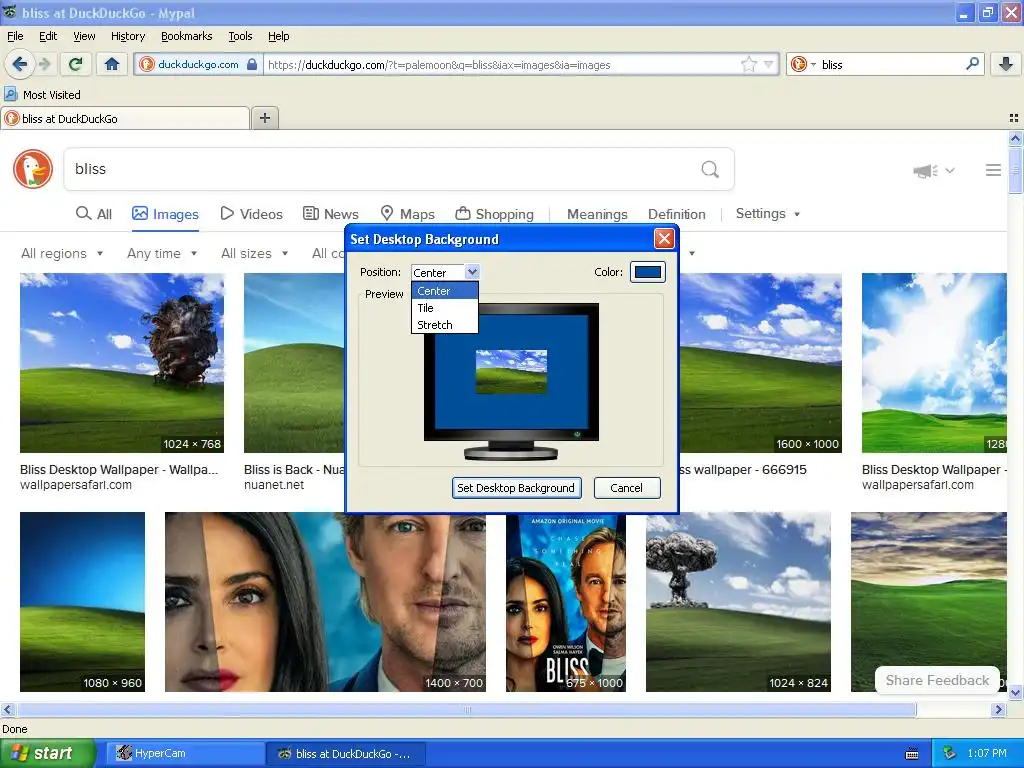The image size is (1024, 768).
Task: Open the DuckDuckGo Settings dropdown
Action: pos(767,214)
